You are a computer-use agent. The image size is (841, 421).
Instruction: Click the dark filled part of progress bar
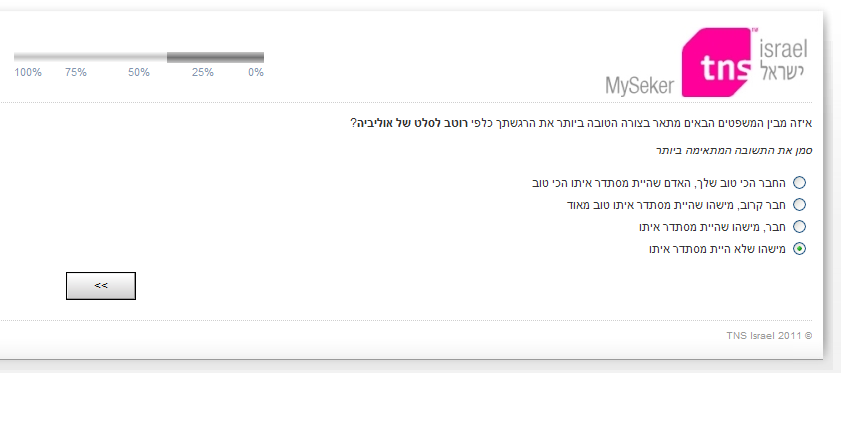(215, 57)
